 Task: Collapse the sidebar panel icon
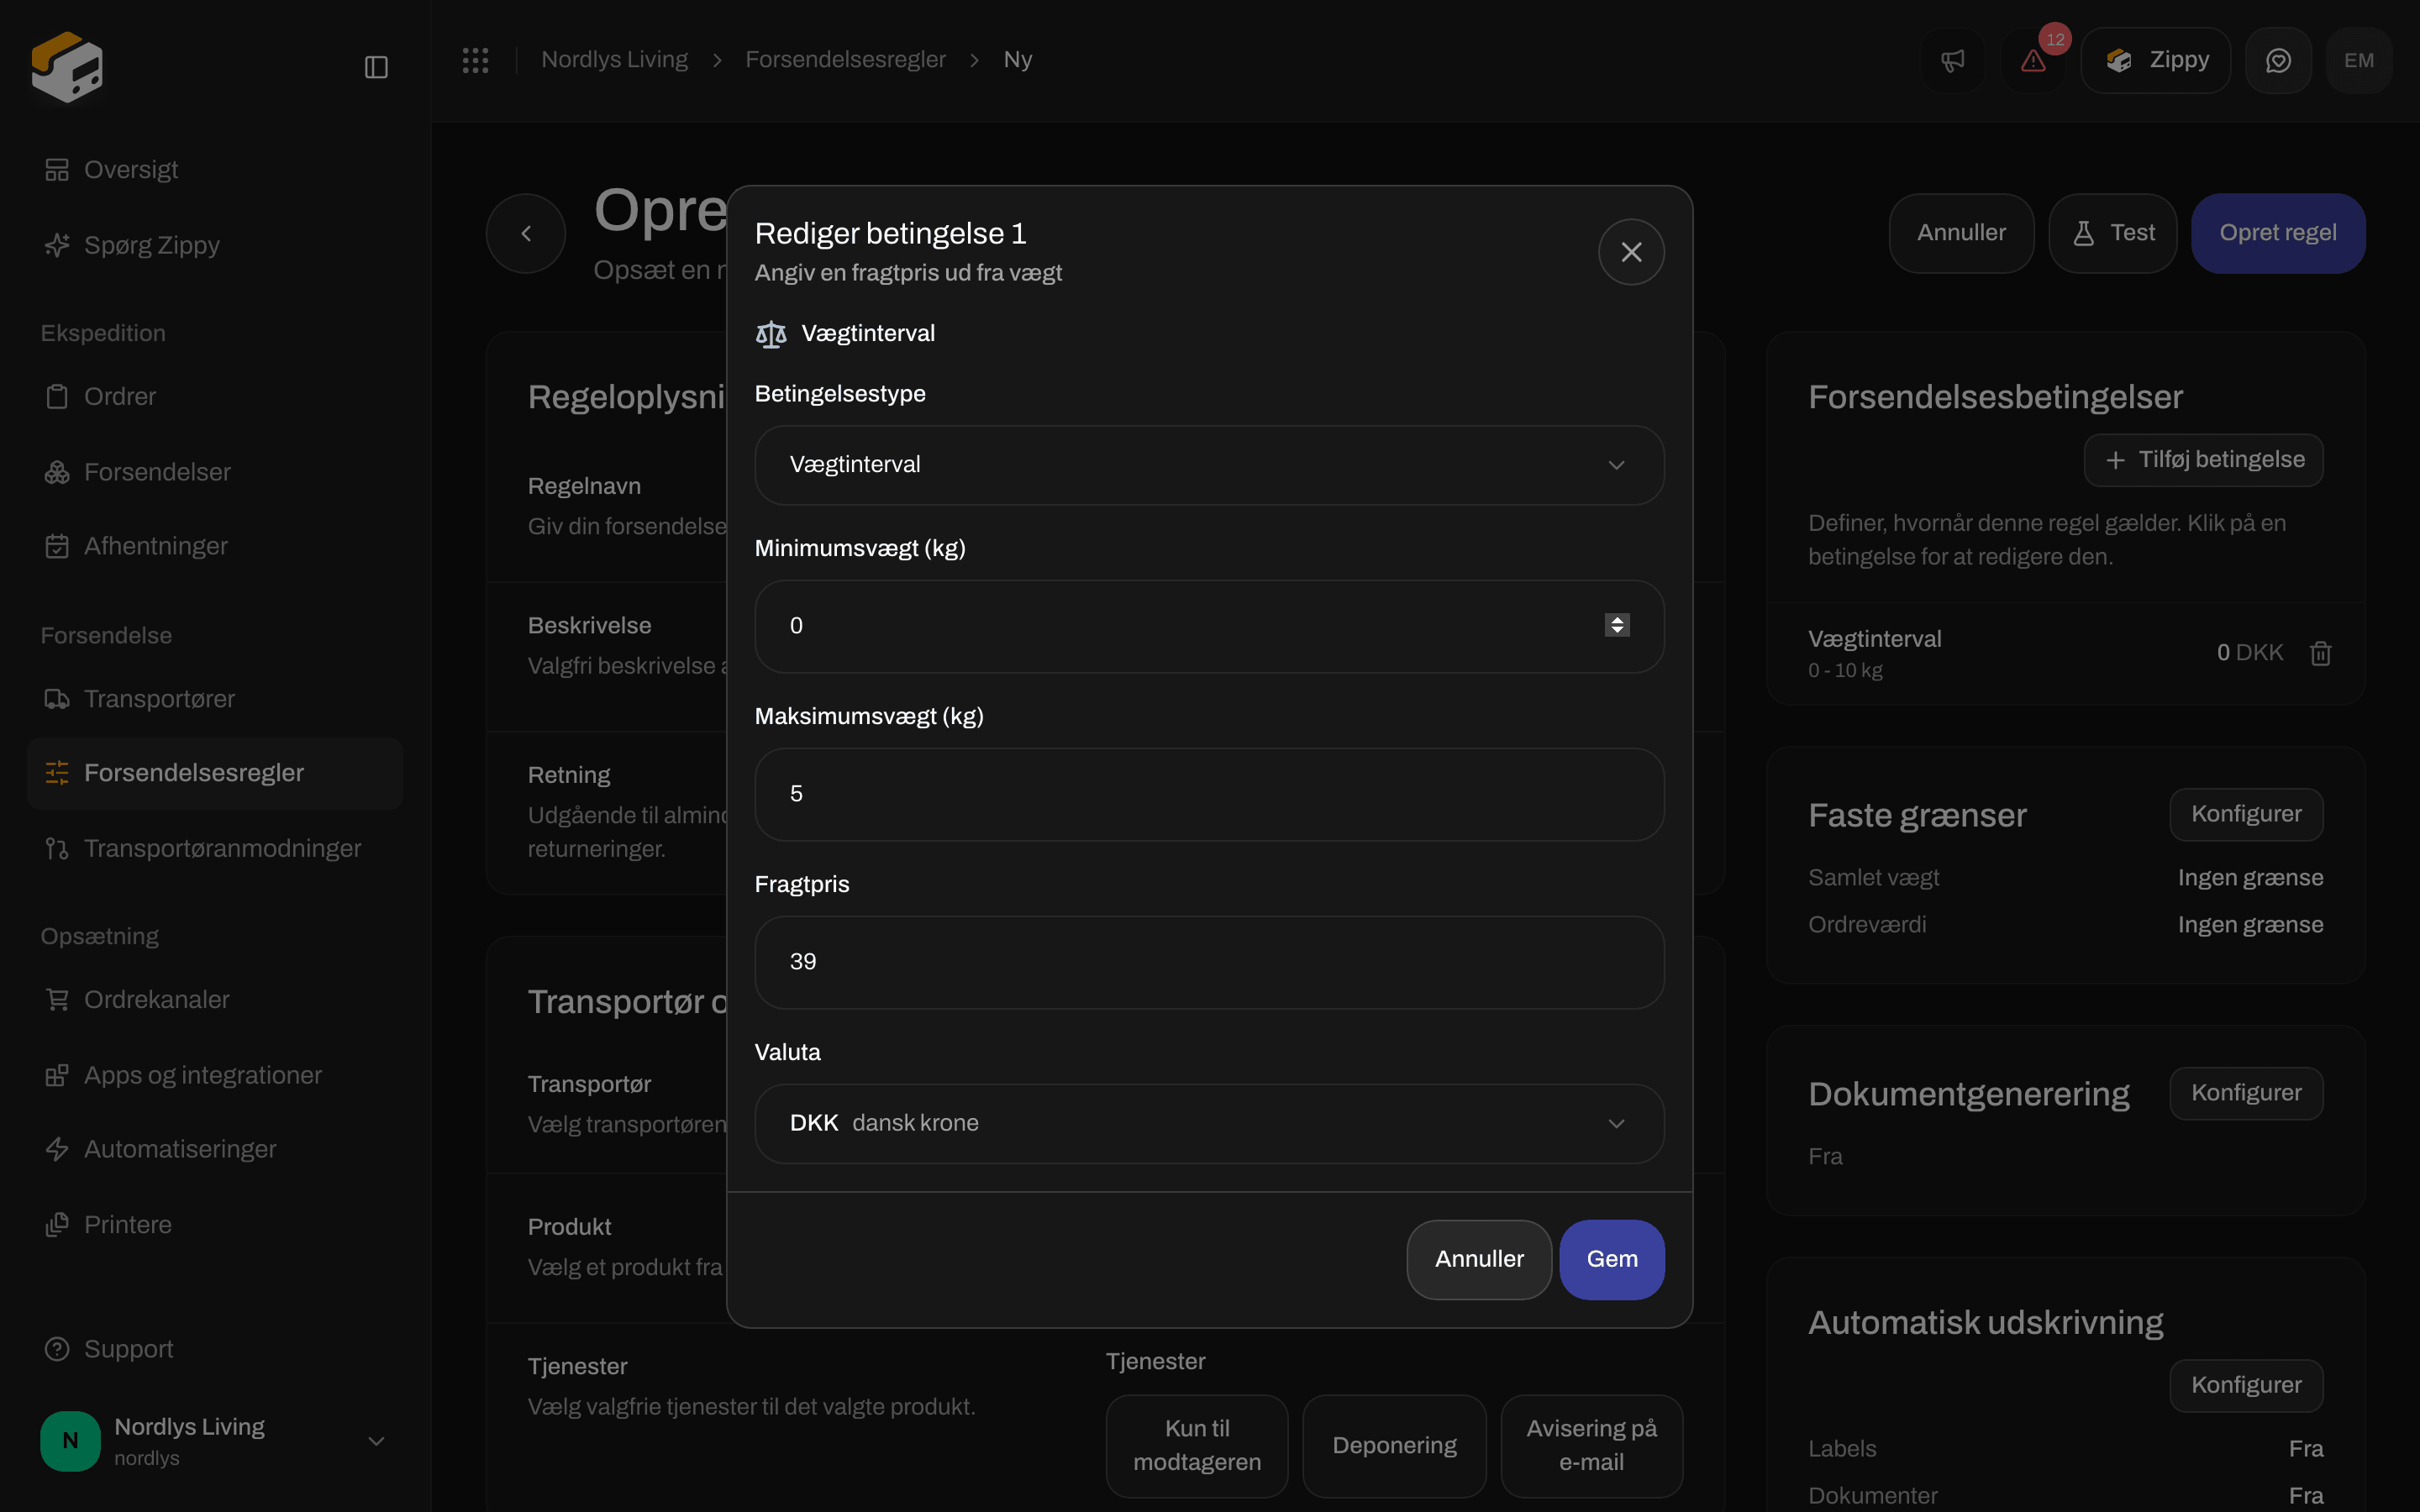pos(376,67)
